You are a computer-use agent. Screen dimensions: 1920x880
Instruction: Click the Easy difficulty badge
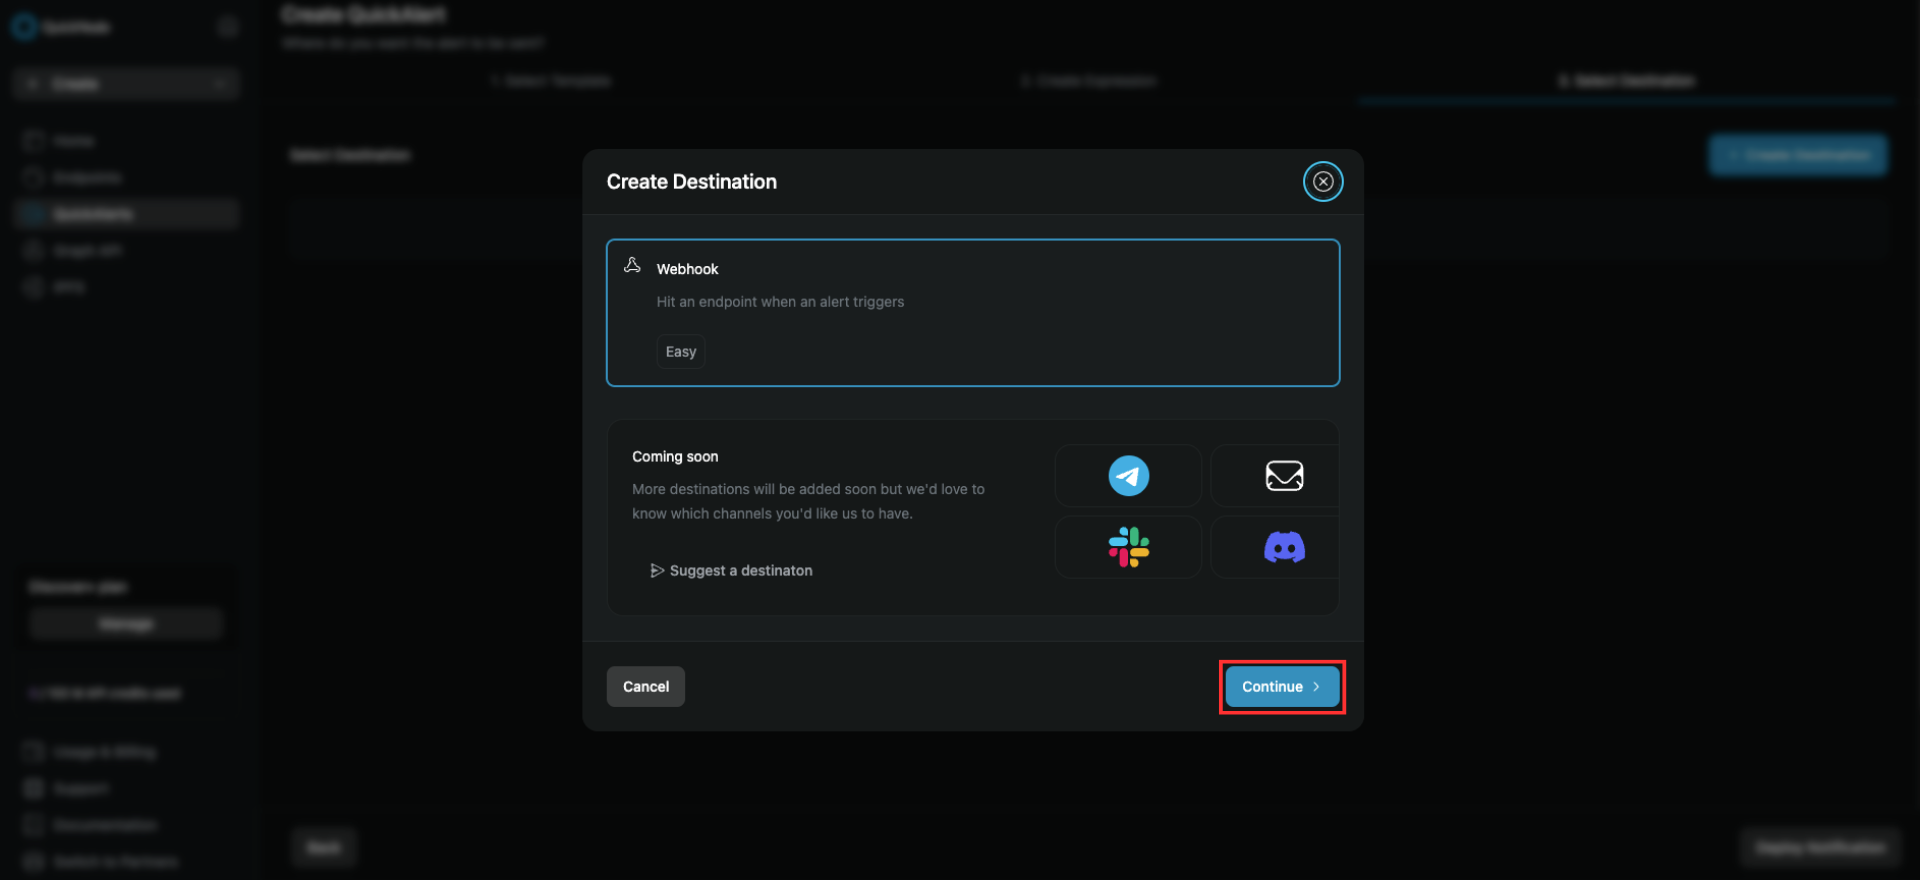coord(681,352)
